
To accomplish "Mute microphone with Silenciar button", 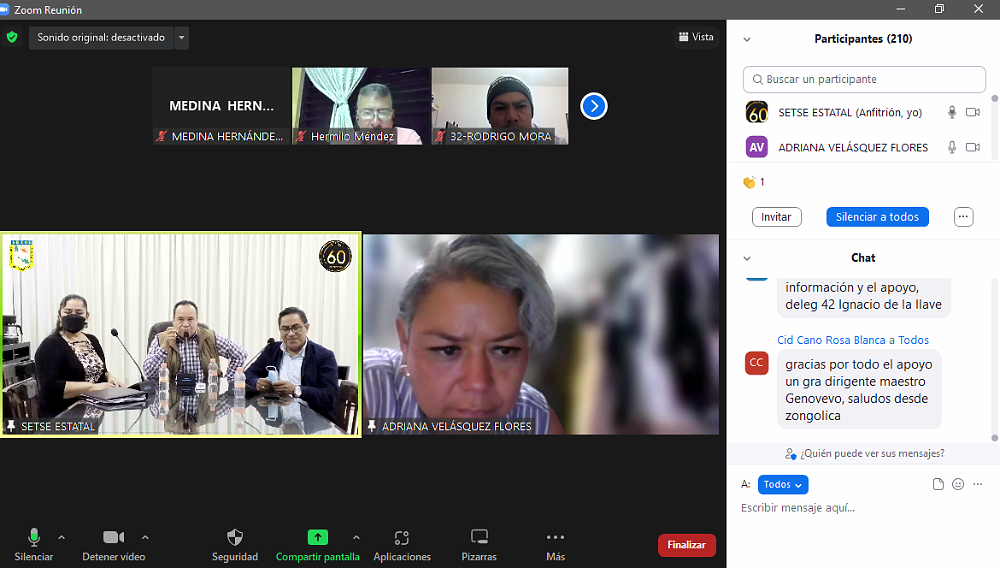I will click(x=34, y=538).
